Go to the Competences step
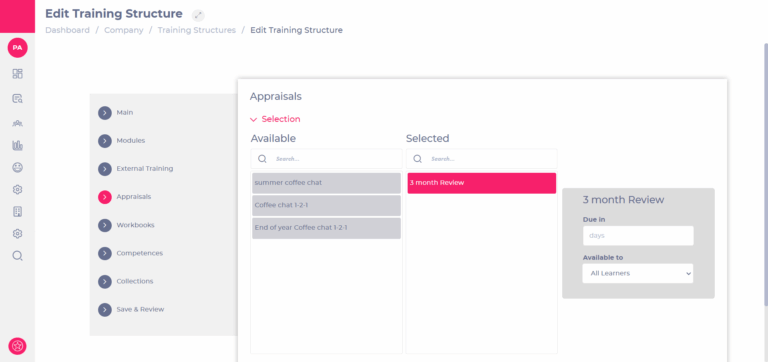768x362 pixels. pyautogui.click(x=140, y=253)
